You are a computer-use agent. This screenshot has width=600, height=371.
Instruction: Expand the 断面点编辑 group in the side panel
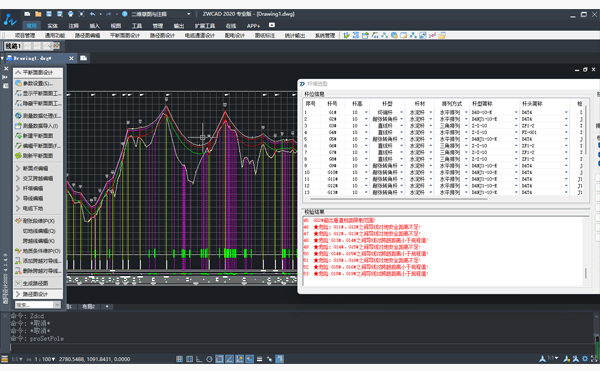34,168
